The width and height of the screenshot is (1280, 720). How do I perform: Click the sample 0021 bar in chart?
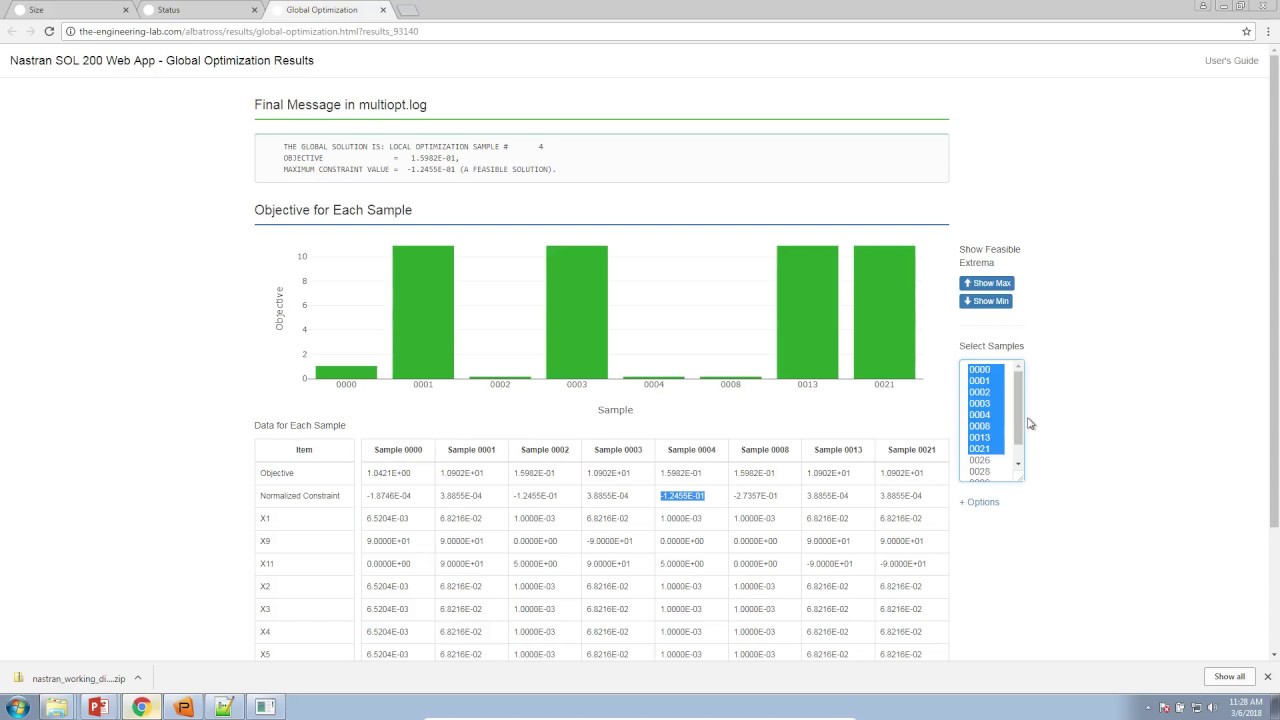884,312
